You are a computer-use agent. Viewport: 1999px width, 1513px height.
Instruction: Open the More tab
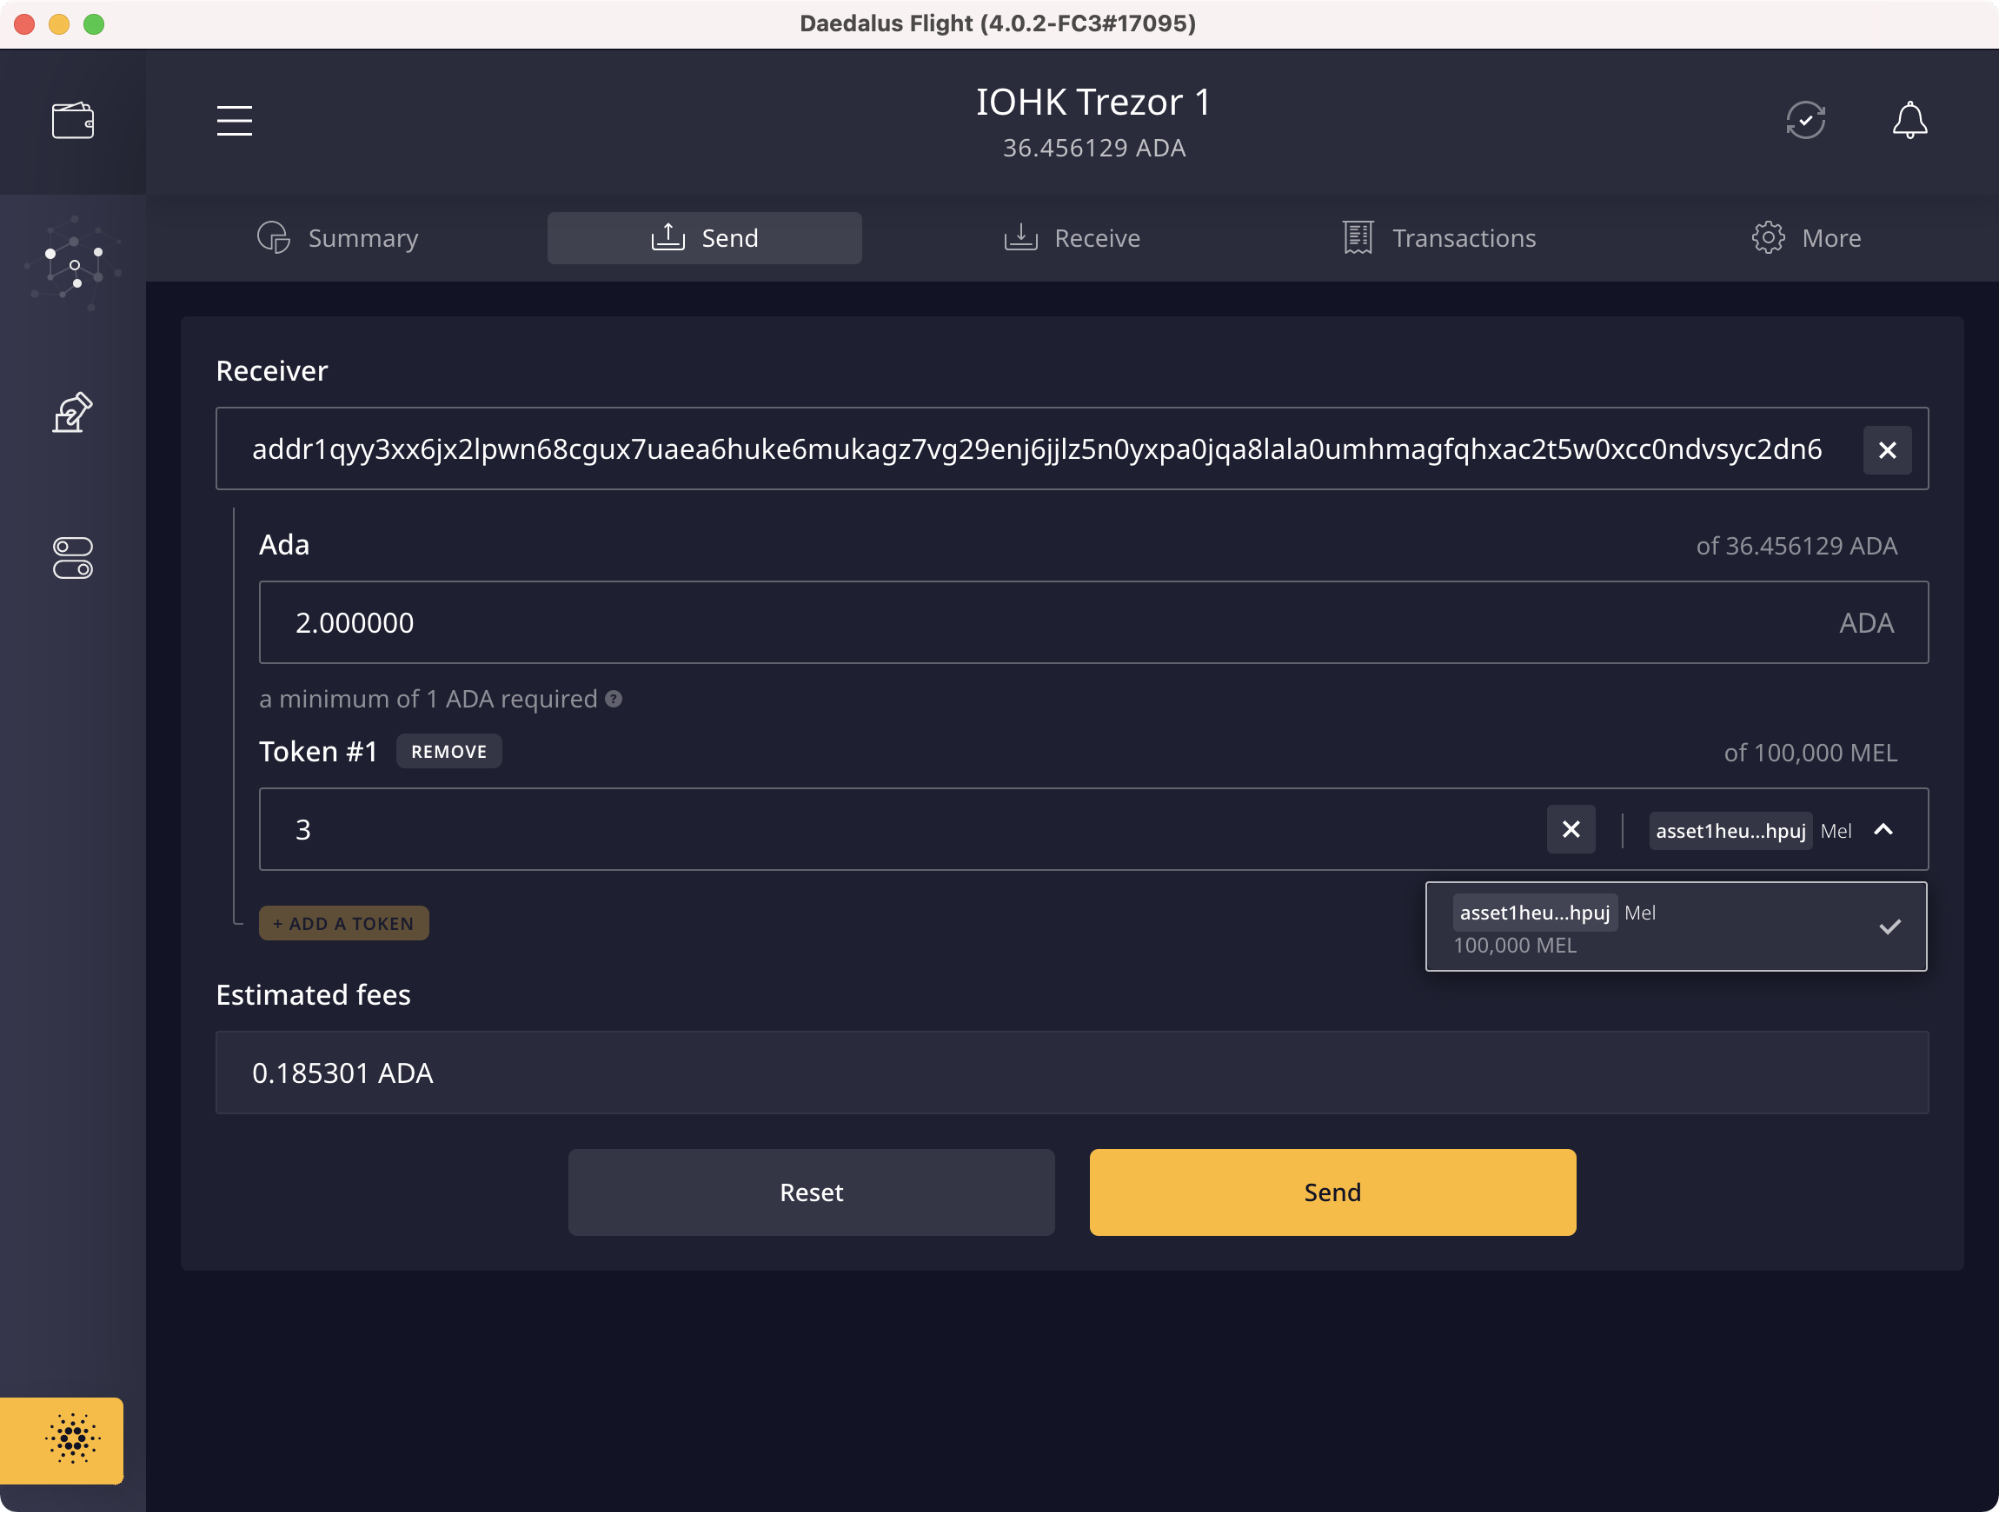(x=1807, y=238)
